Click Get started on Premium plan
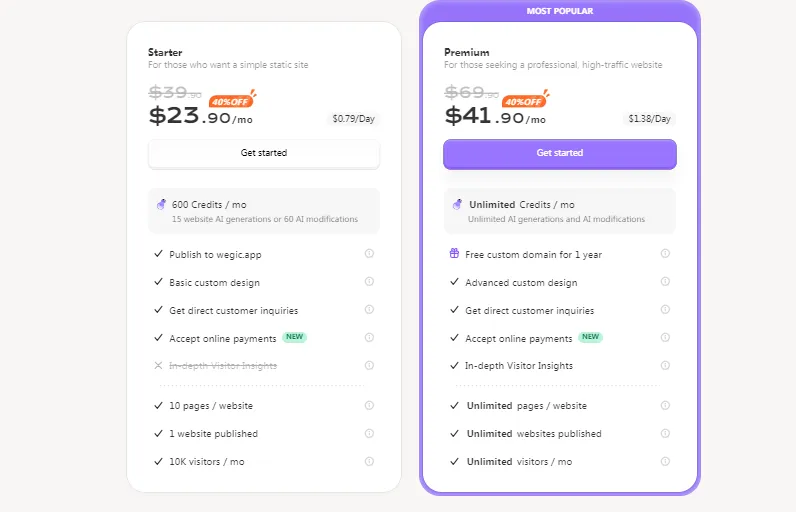 pos(560,153)
